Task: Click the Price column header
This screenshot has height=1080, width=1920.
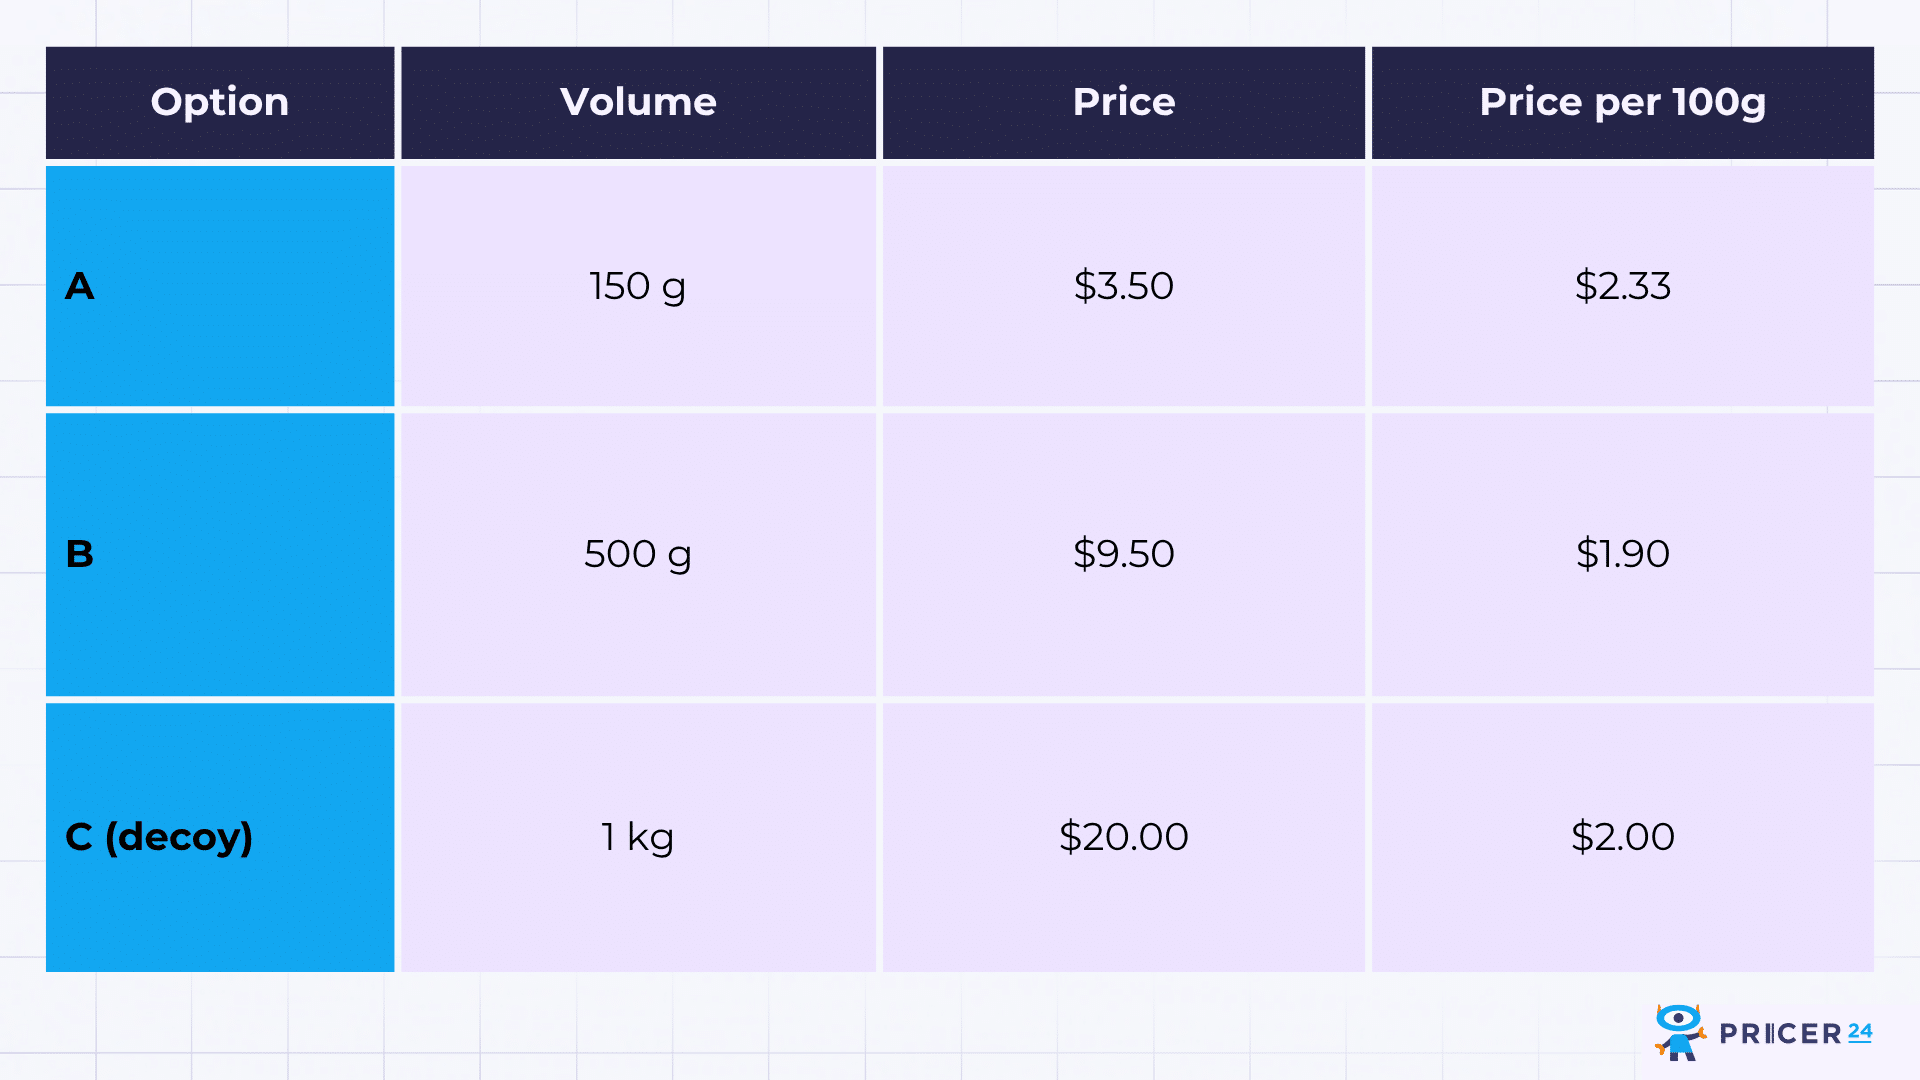Action: tap(1123, 102)
